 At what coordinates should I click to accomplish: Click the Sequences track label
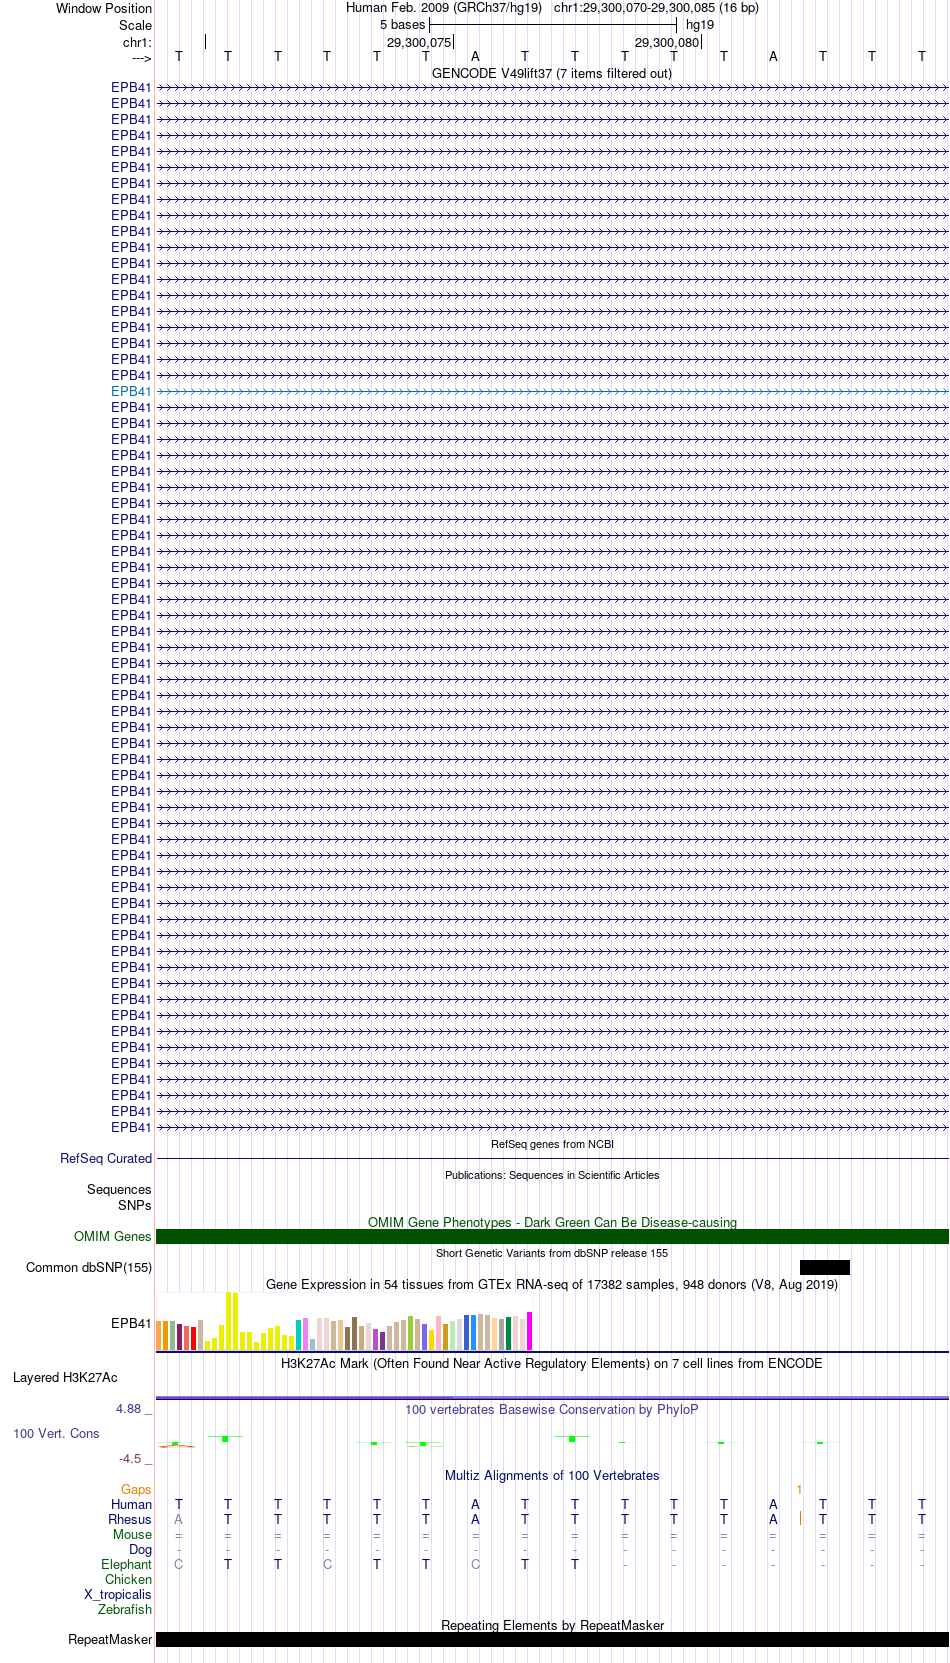(119, 1189)
